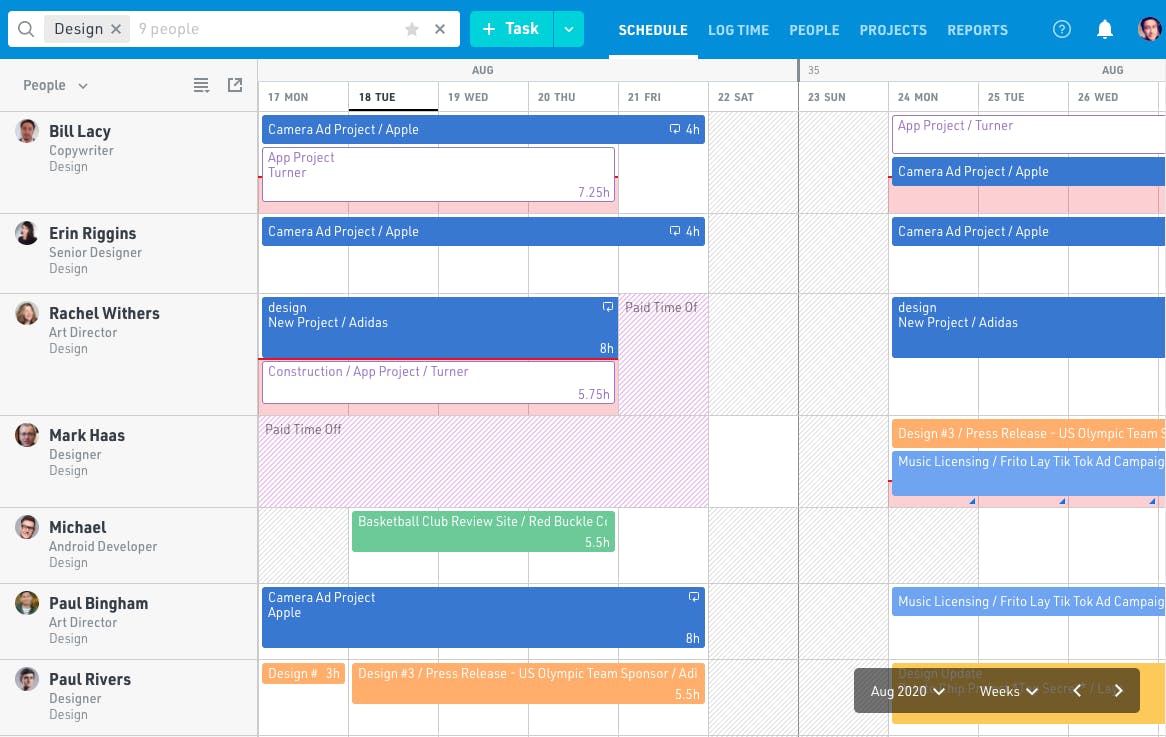Open the note icon on Bill Lacy's 4h Camera Ad task
The height and width of the screenshot is (737, 1166).
point(674,129)
